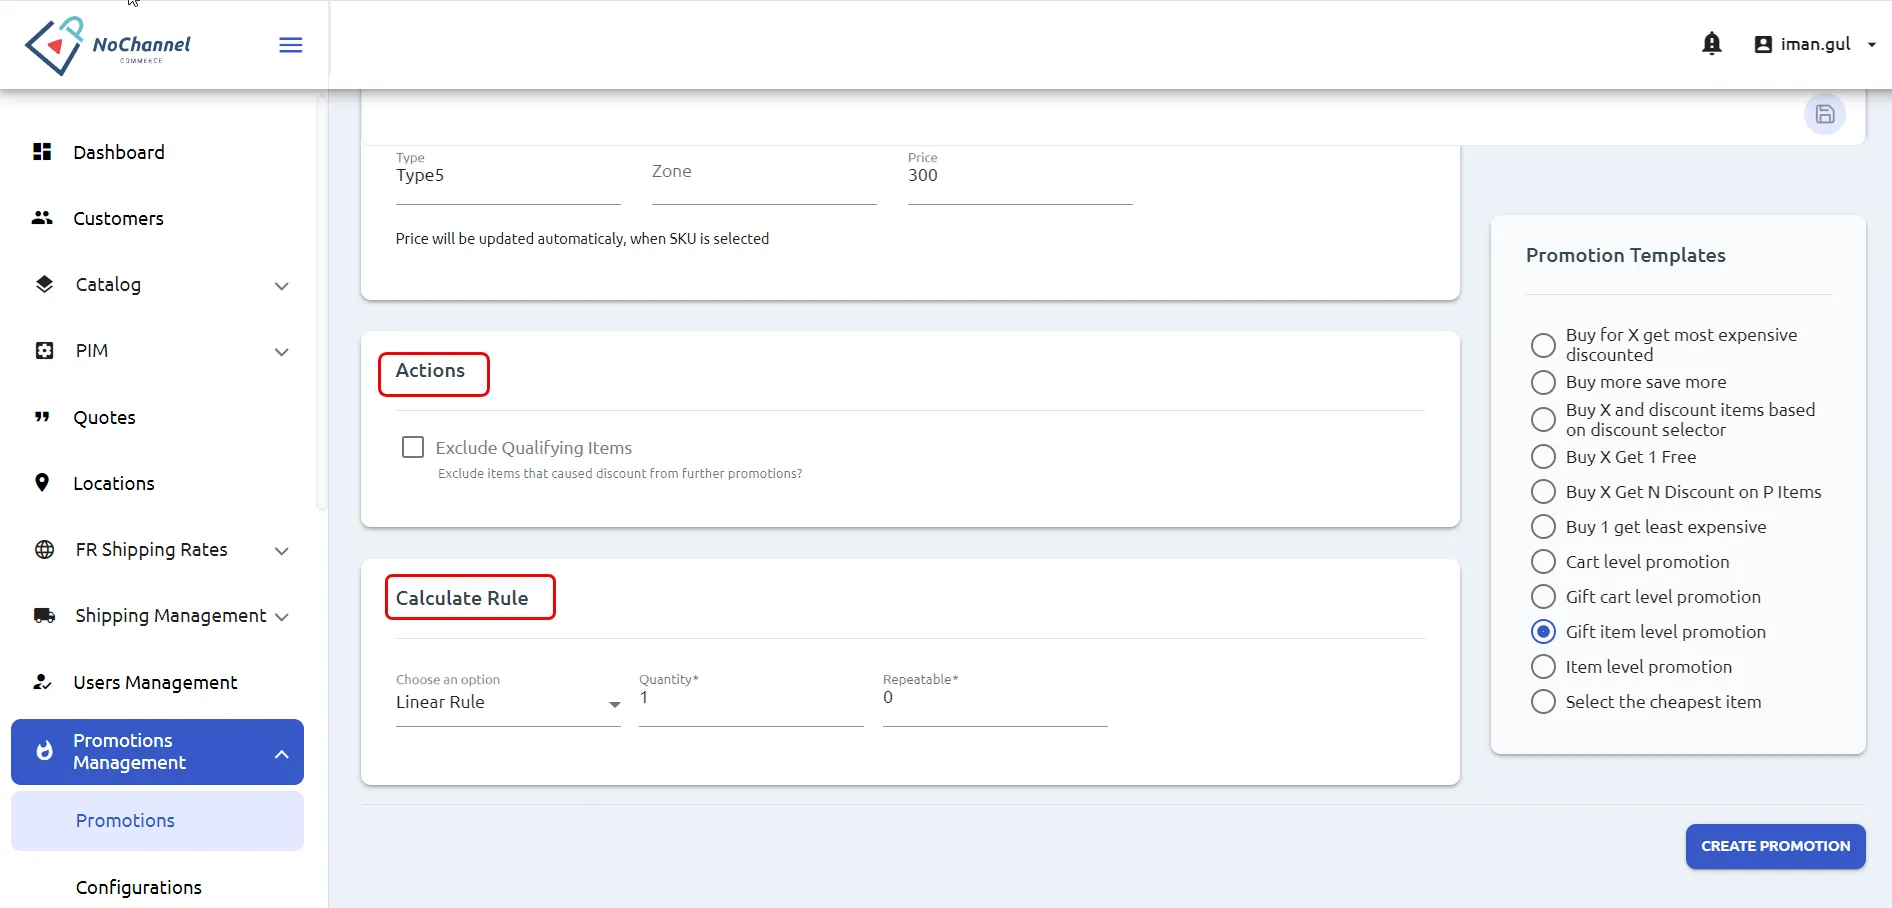Click the Create Promotion button

(x=1775, y=846)
